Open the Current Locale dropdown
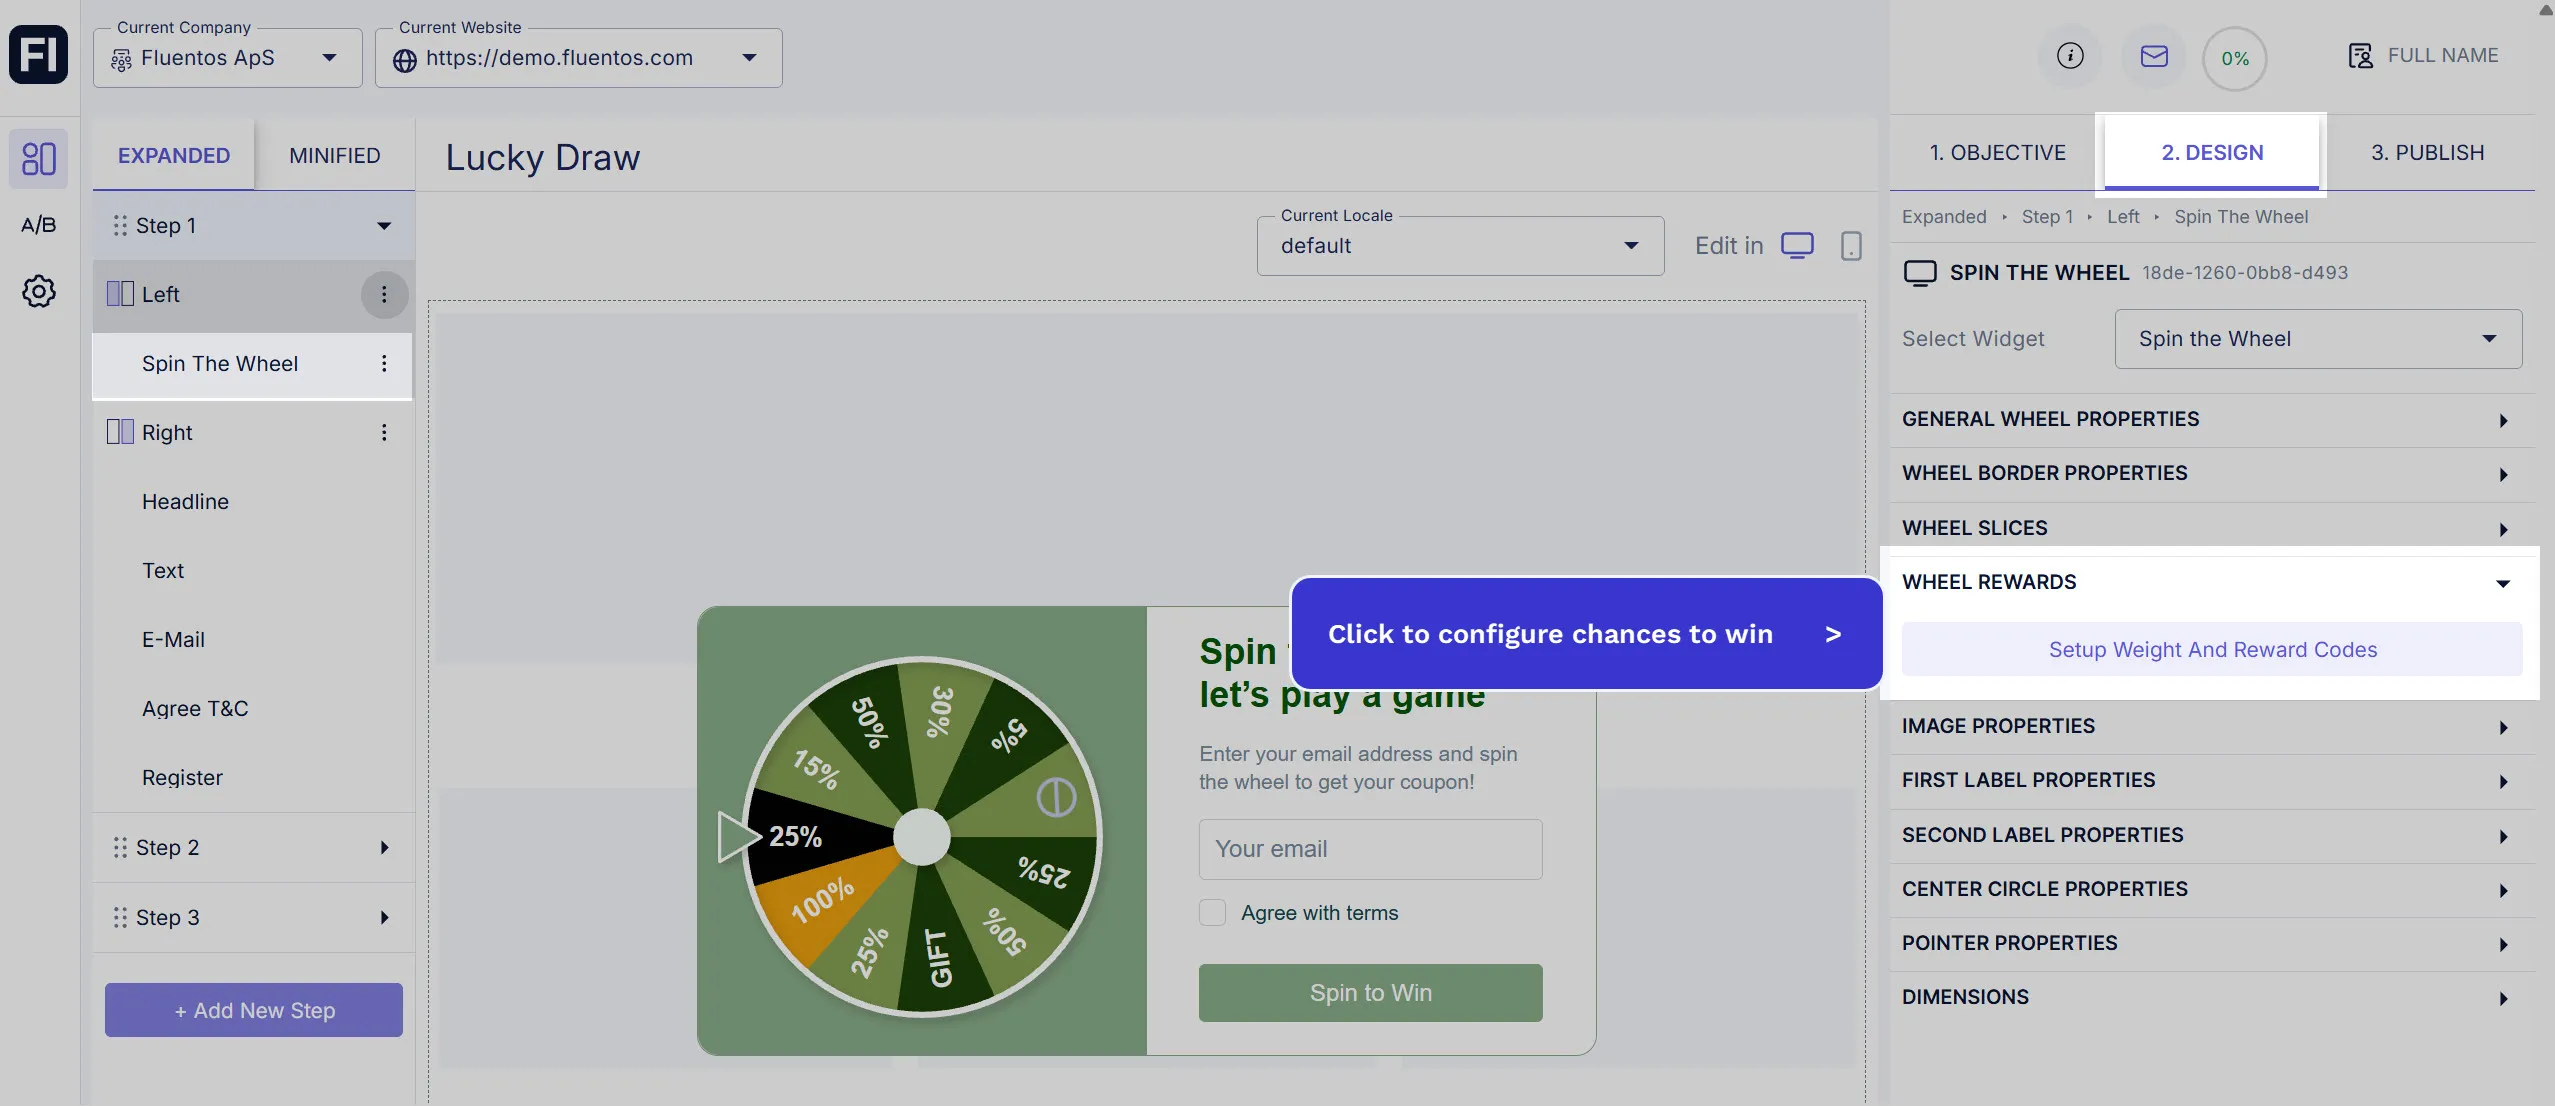The width and height of the screenshot is (2555, 1106). click(x=1460, y=246)
